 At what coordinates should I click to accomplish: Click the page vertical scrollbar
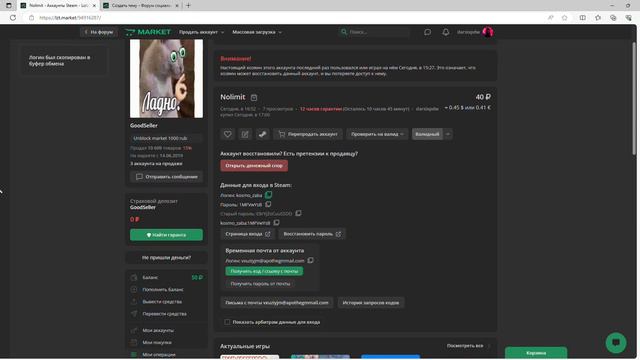coord(634,98)
